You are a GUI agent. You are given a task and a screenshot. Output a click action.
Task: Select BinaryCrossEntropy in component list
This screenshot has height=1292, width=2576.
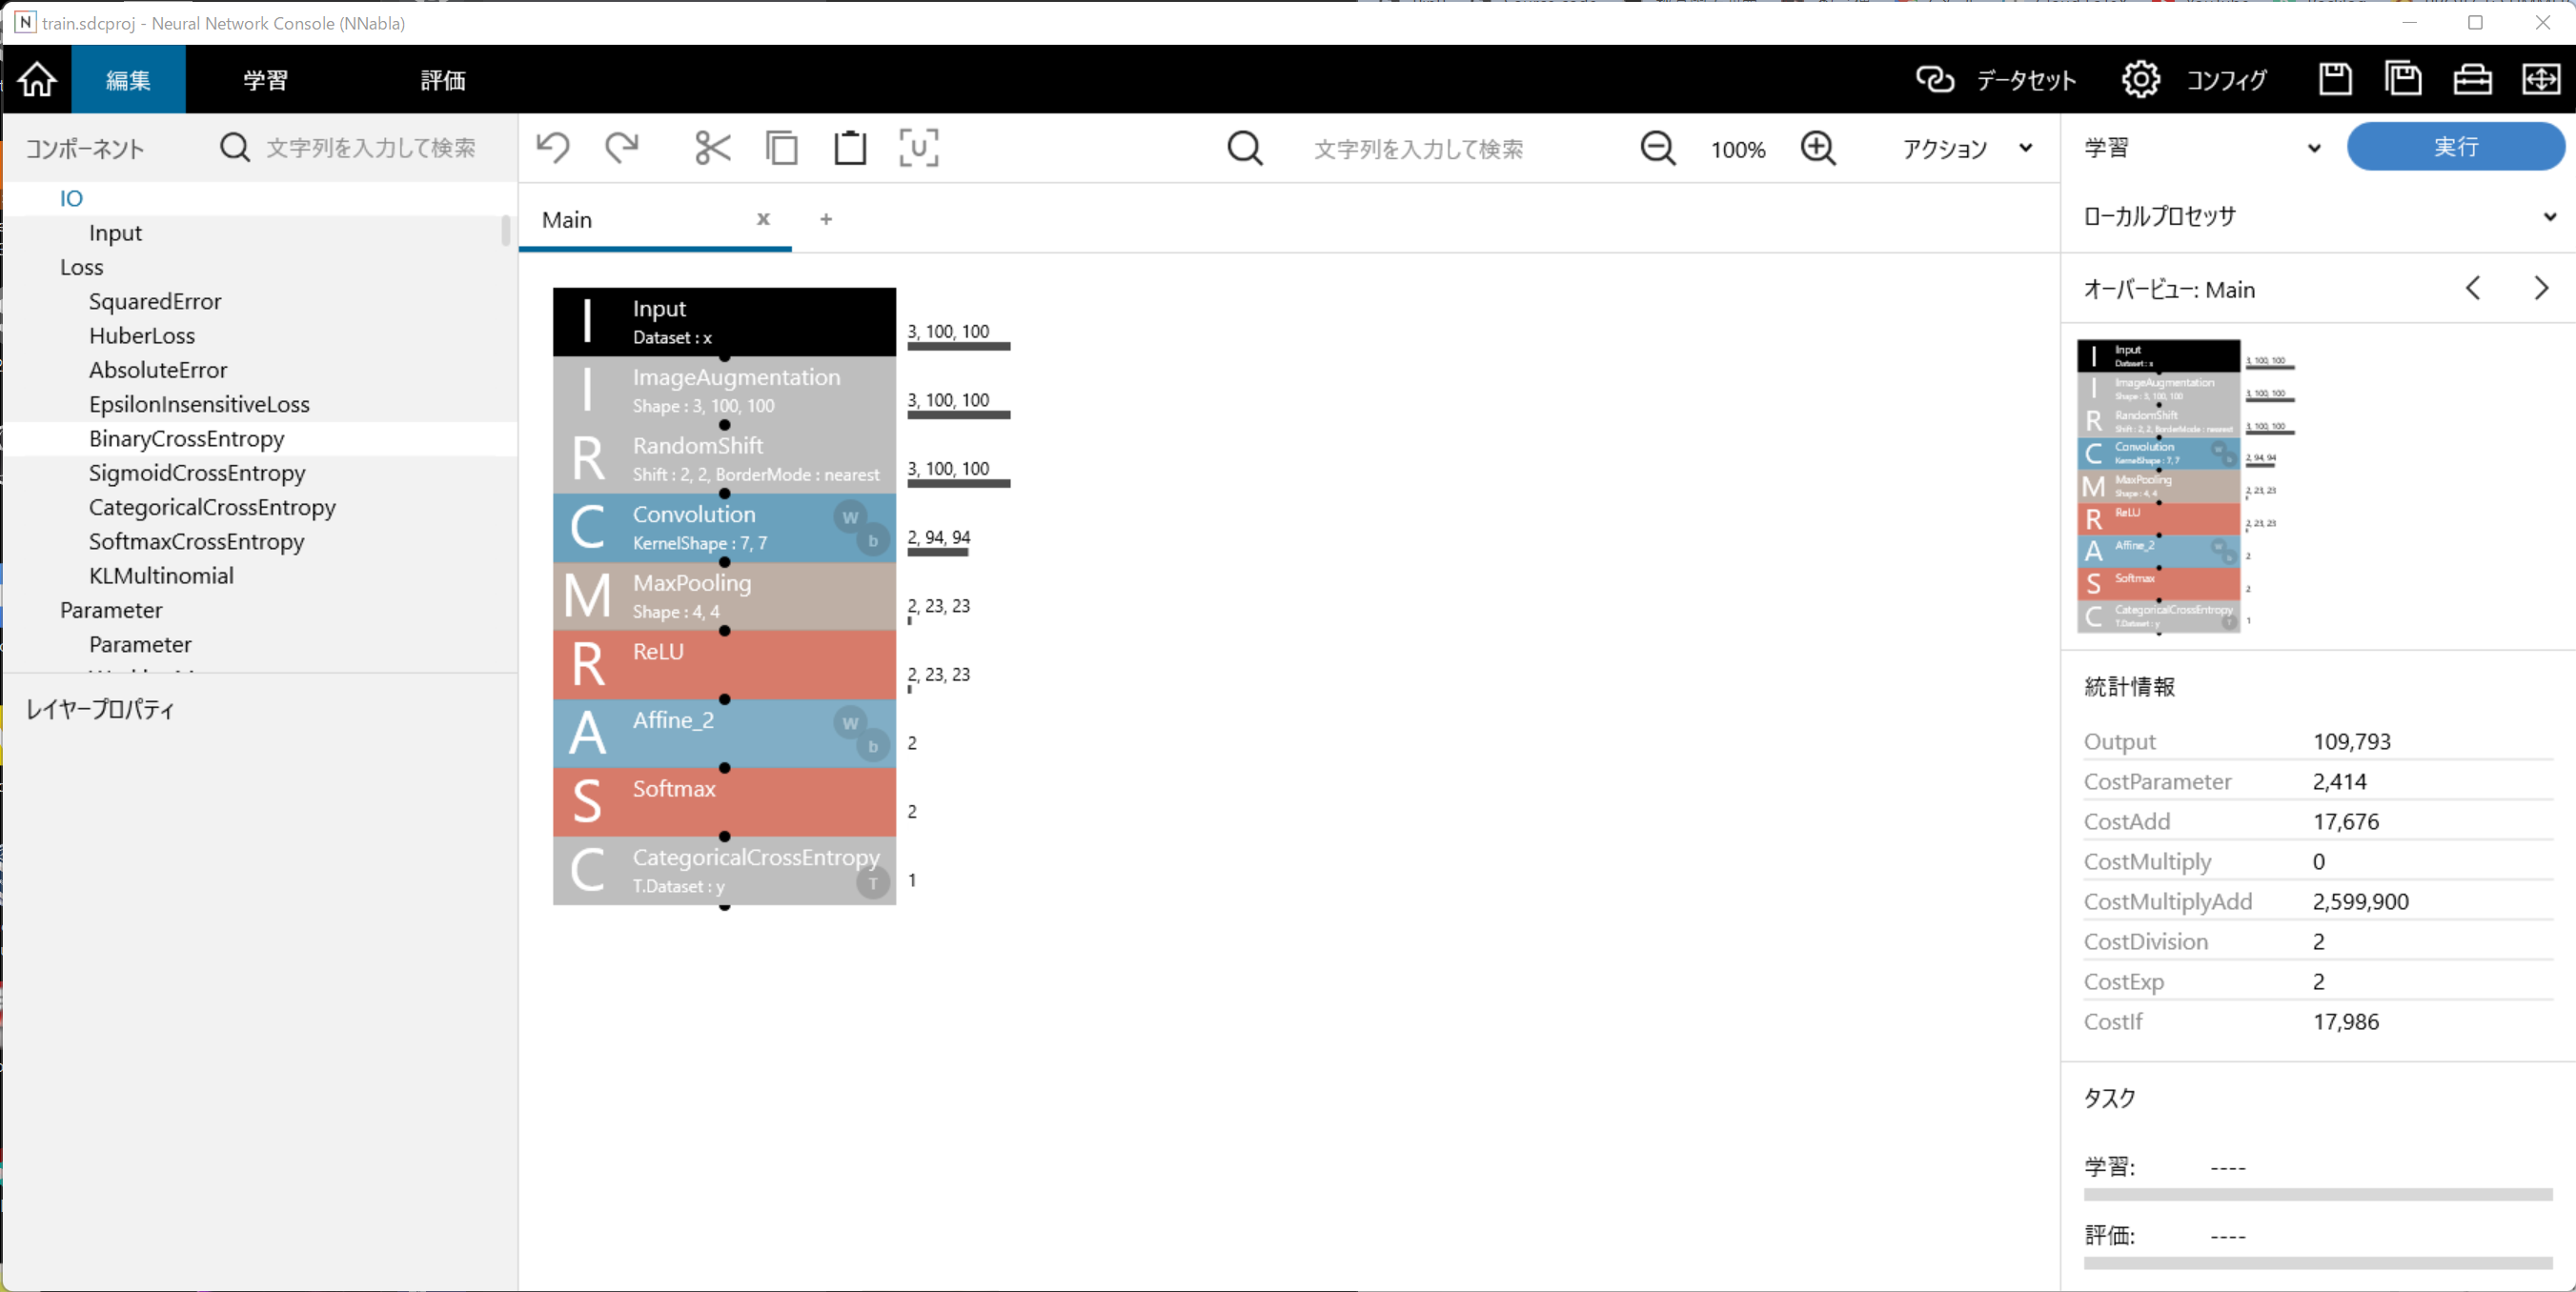[x=186, y=439]
